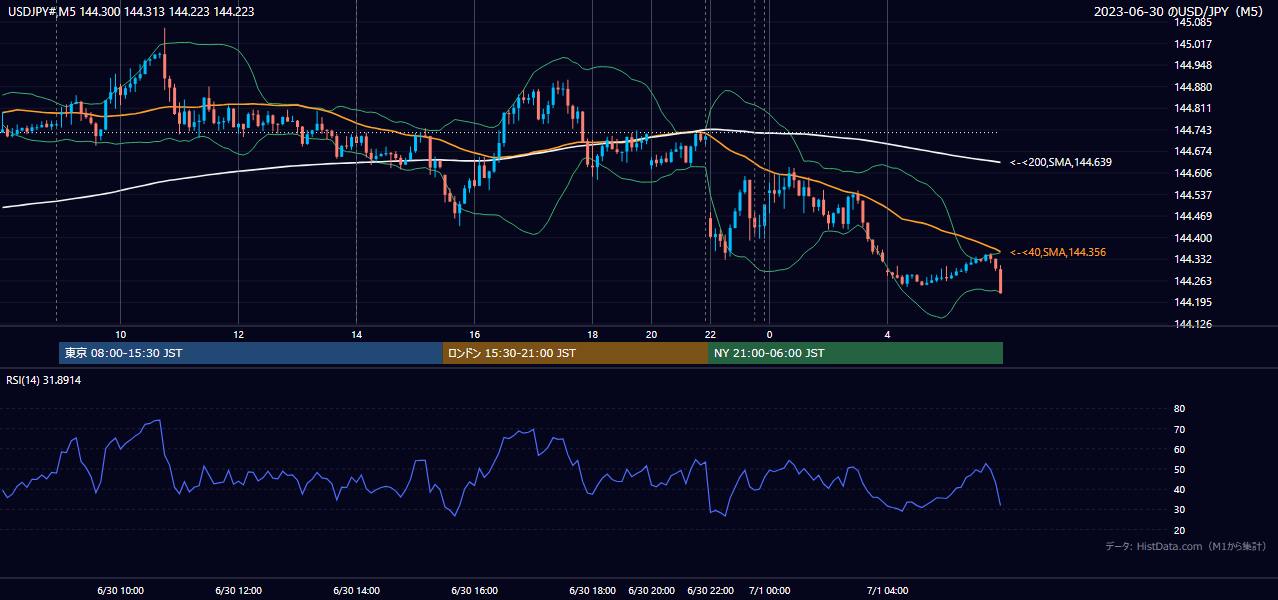Click price axis value 144.195
The height and width of the screenshot is (600, 1278).
(1193, 302)
